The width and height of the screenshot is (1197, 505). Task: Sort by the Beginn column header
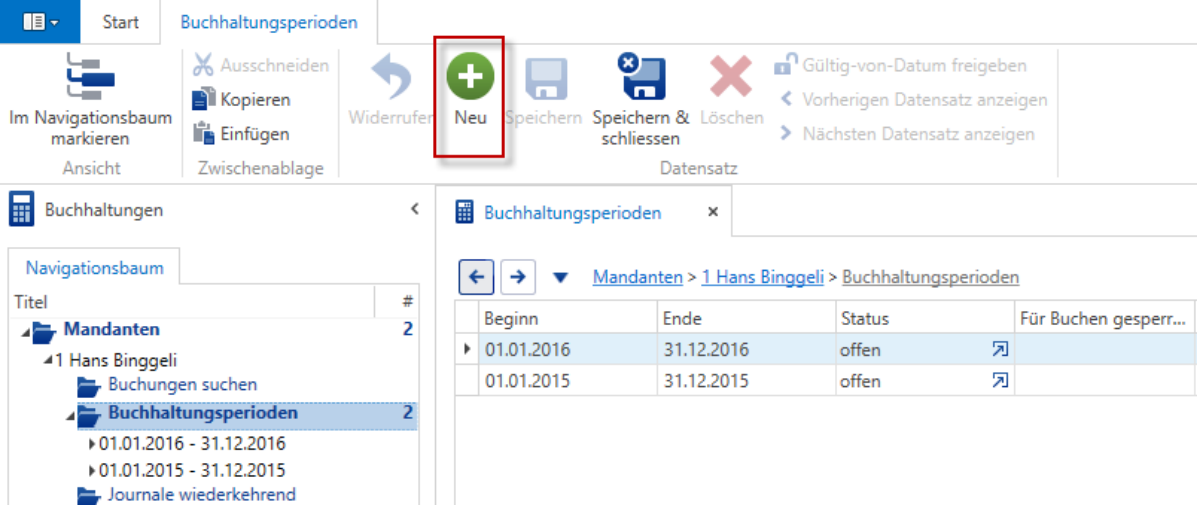567,318
